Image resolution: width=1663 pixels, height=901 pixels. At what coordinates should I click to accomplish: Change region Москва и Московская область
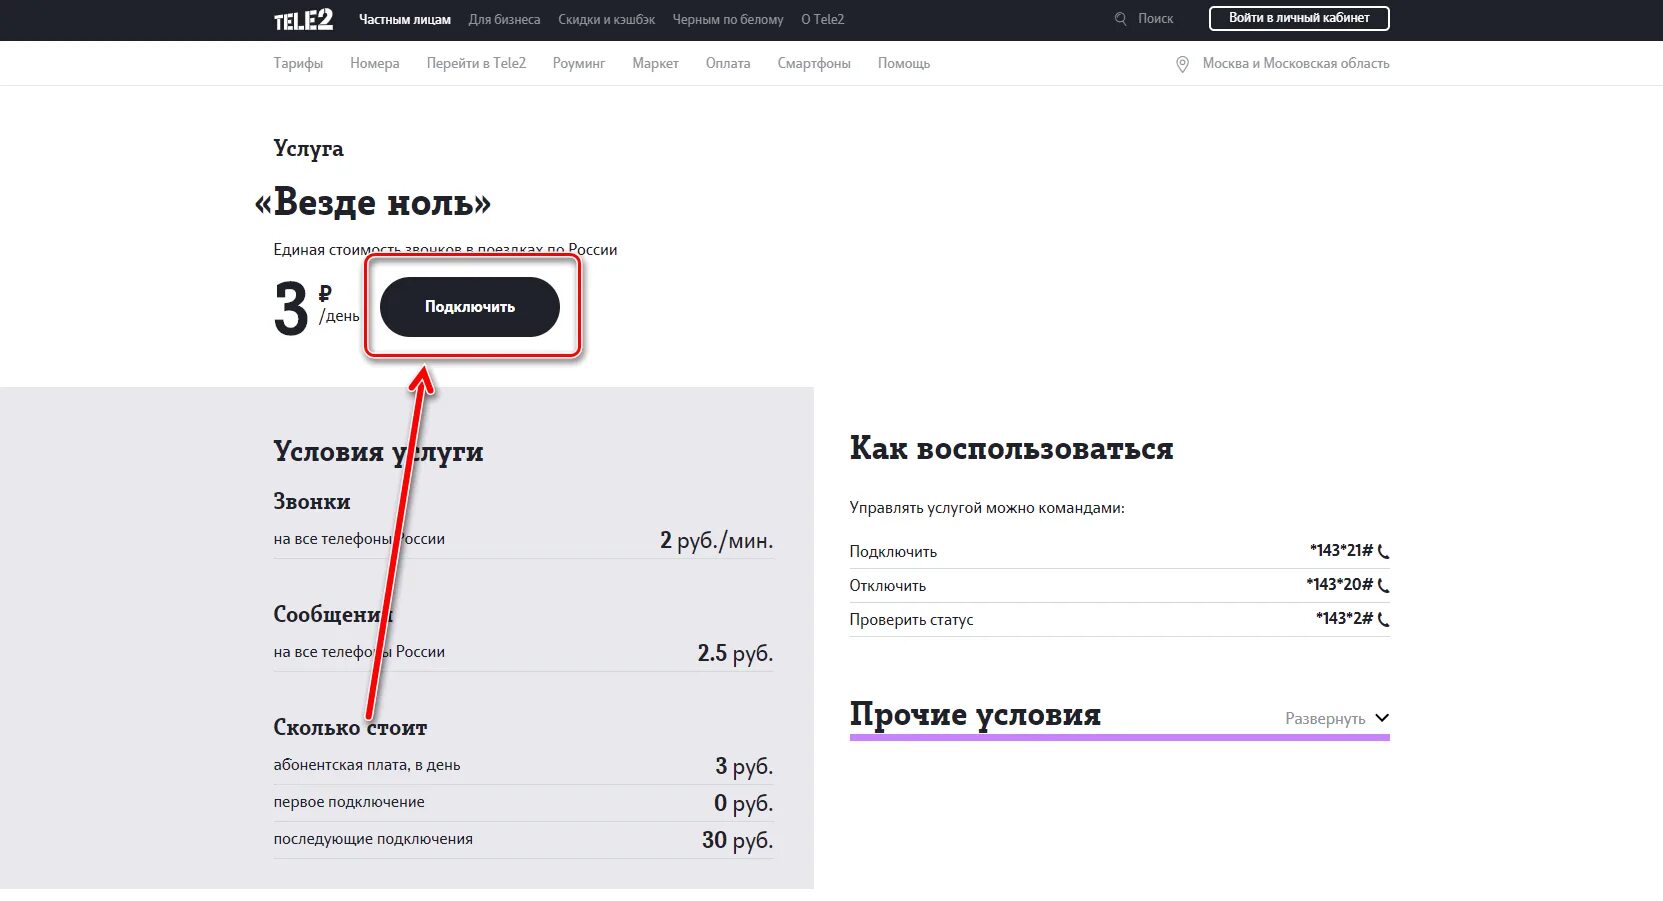(1296, 63)
